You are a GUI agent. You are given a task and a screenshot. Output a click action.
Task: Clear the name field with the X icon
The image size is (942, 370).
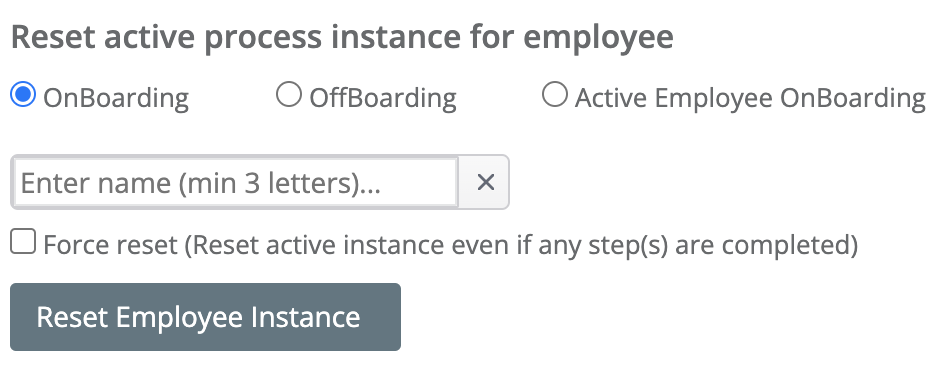tap(485, 182)
